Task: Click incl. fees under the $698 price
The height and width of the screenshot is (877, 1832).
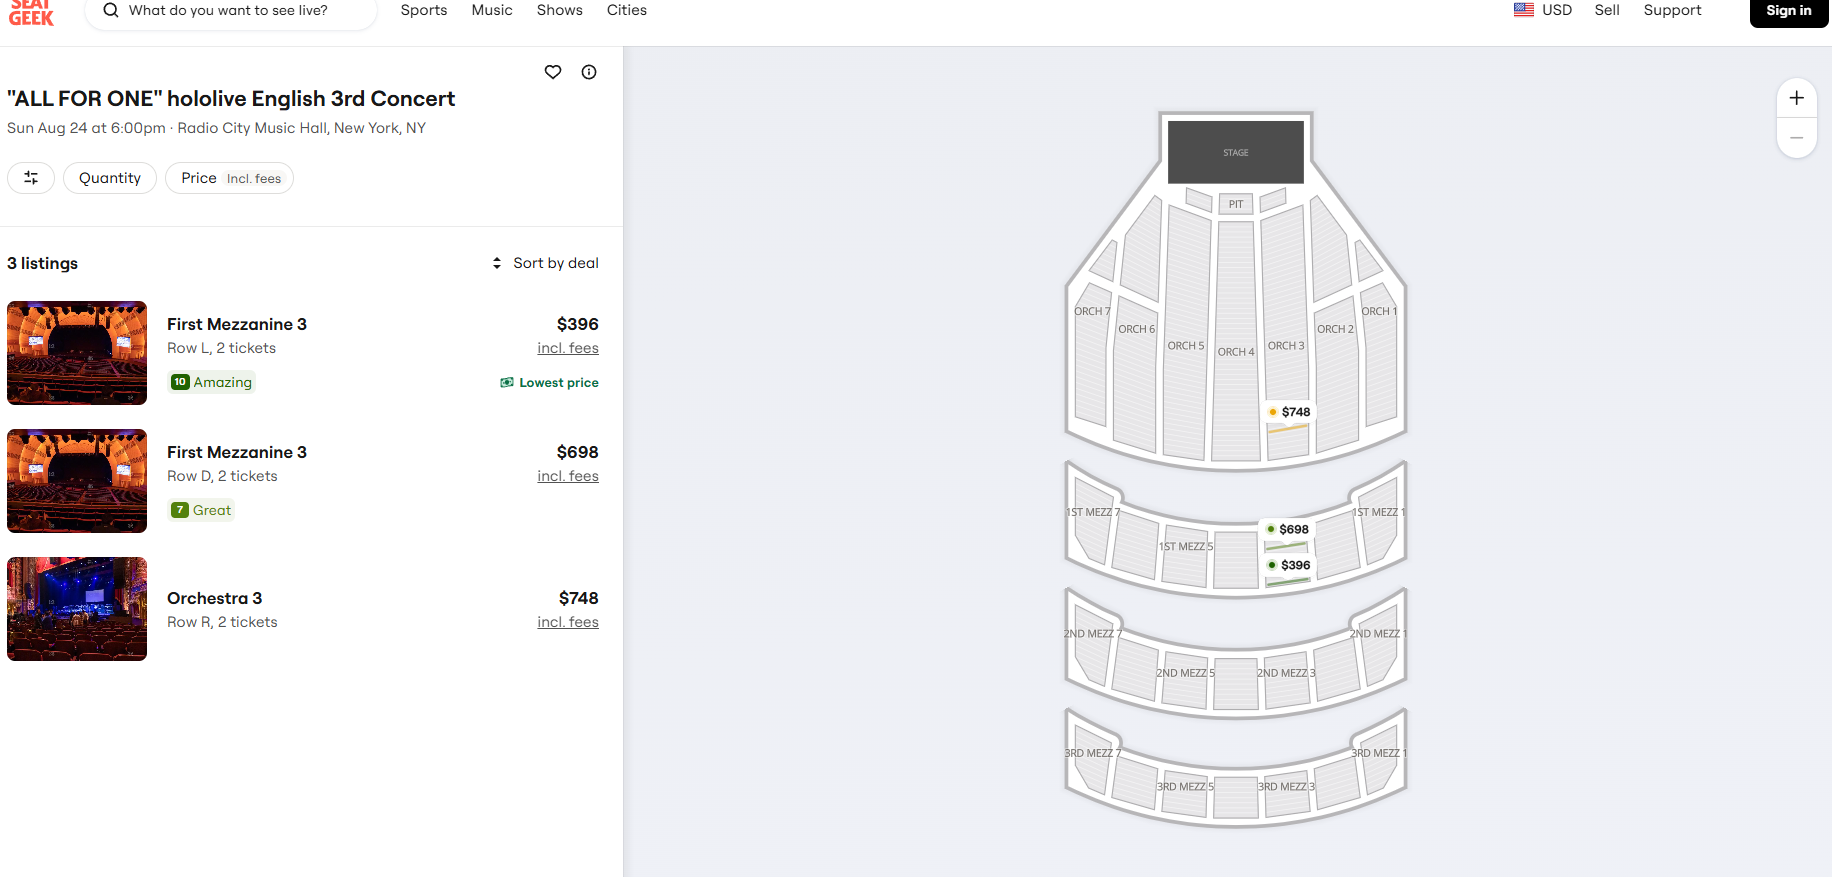Action: point(568,476)
